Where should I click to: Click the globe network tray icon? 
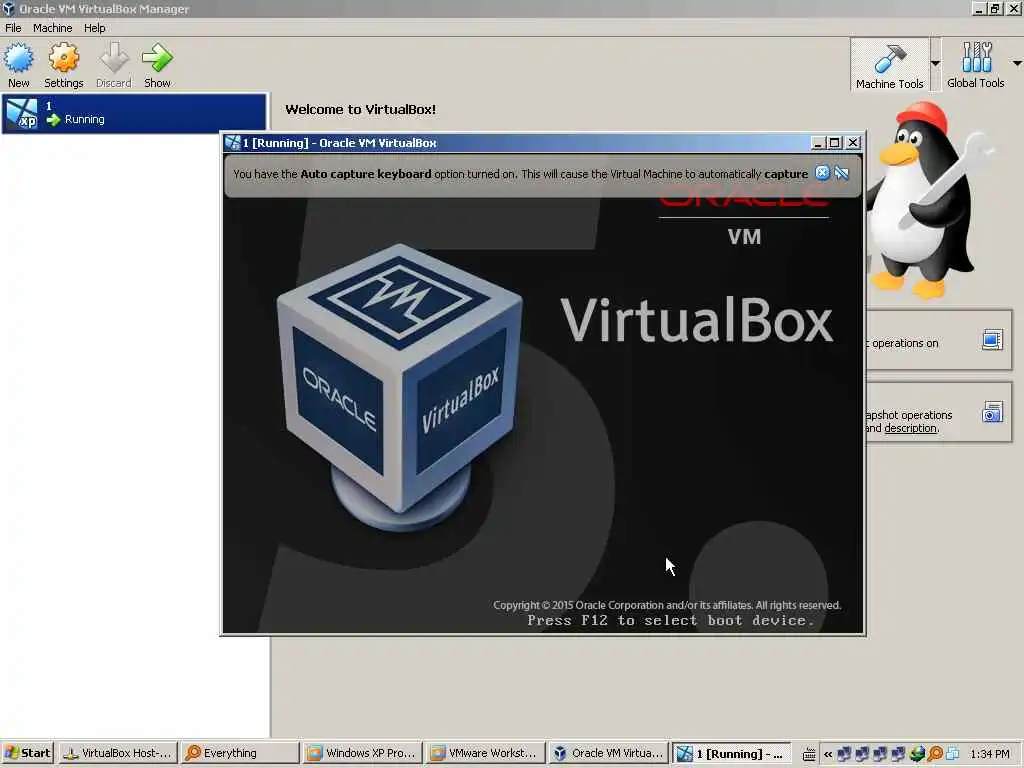pyautogui.click(x=917, y=754)
